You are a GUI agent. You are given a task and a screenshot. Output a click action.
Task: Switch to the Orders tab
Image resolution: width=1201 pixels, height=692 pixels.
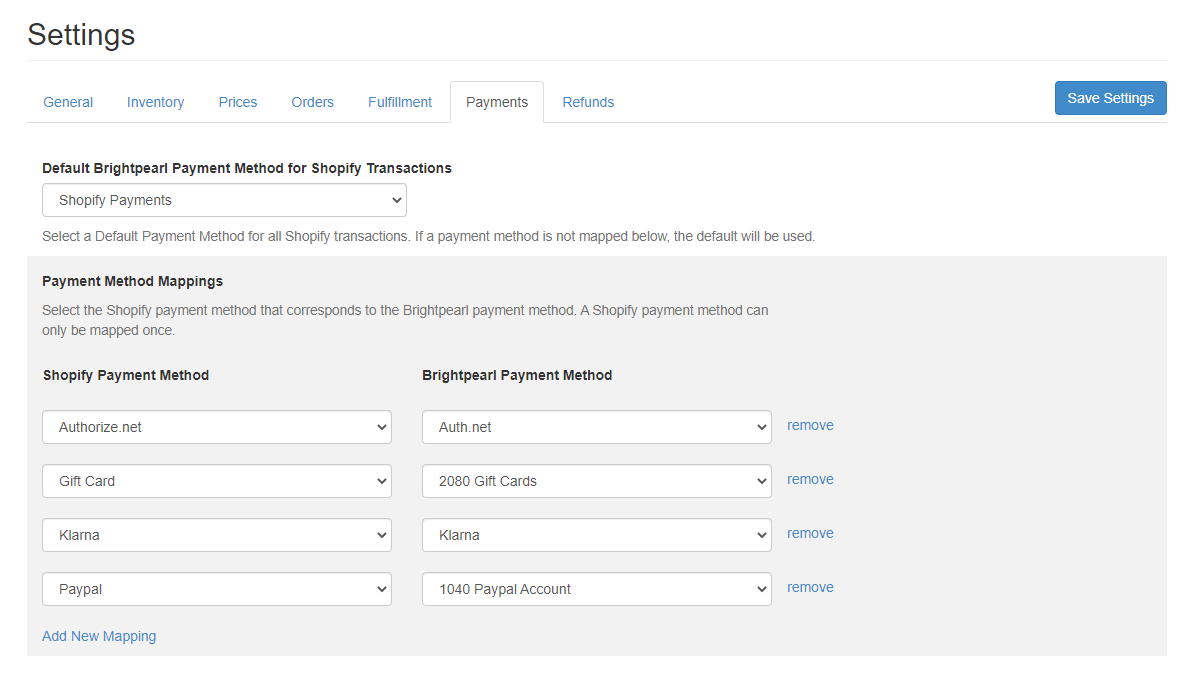[312, 102]
